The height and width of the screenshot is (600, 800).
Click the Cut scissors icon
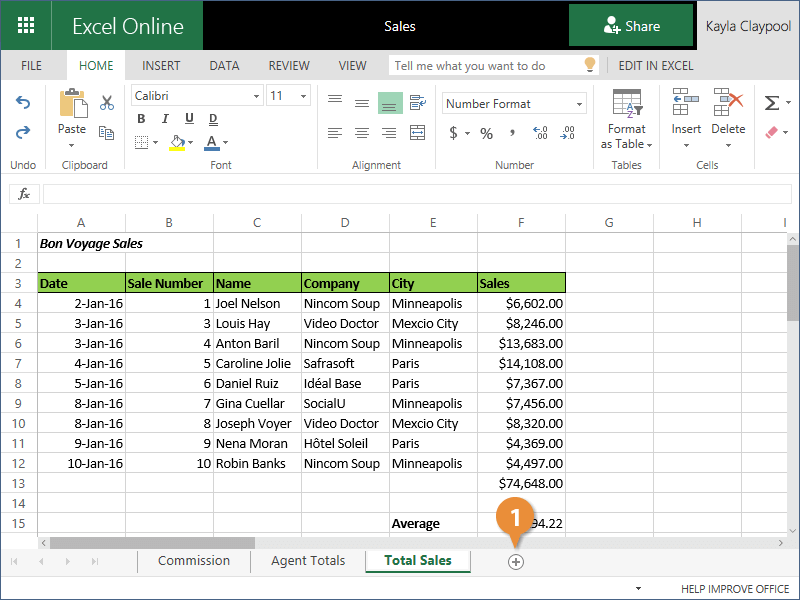point(107,102)
